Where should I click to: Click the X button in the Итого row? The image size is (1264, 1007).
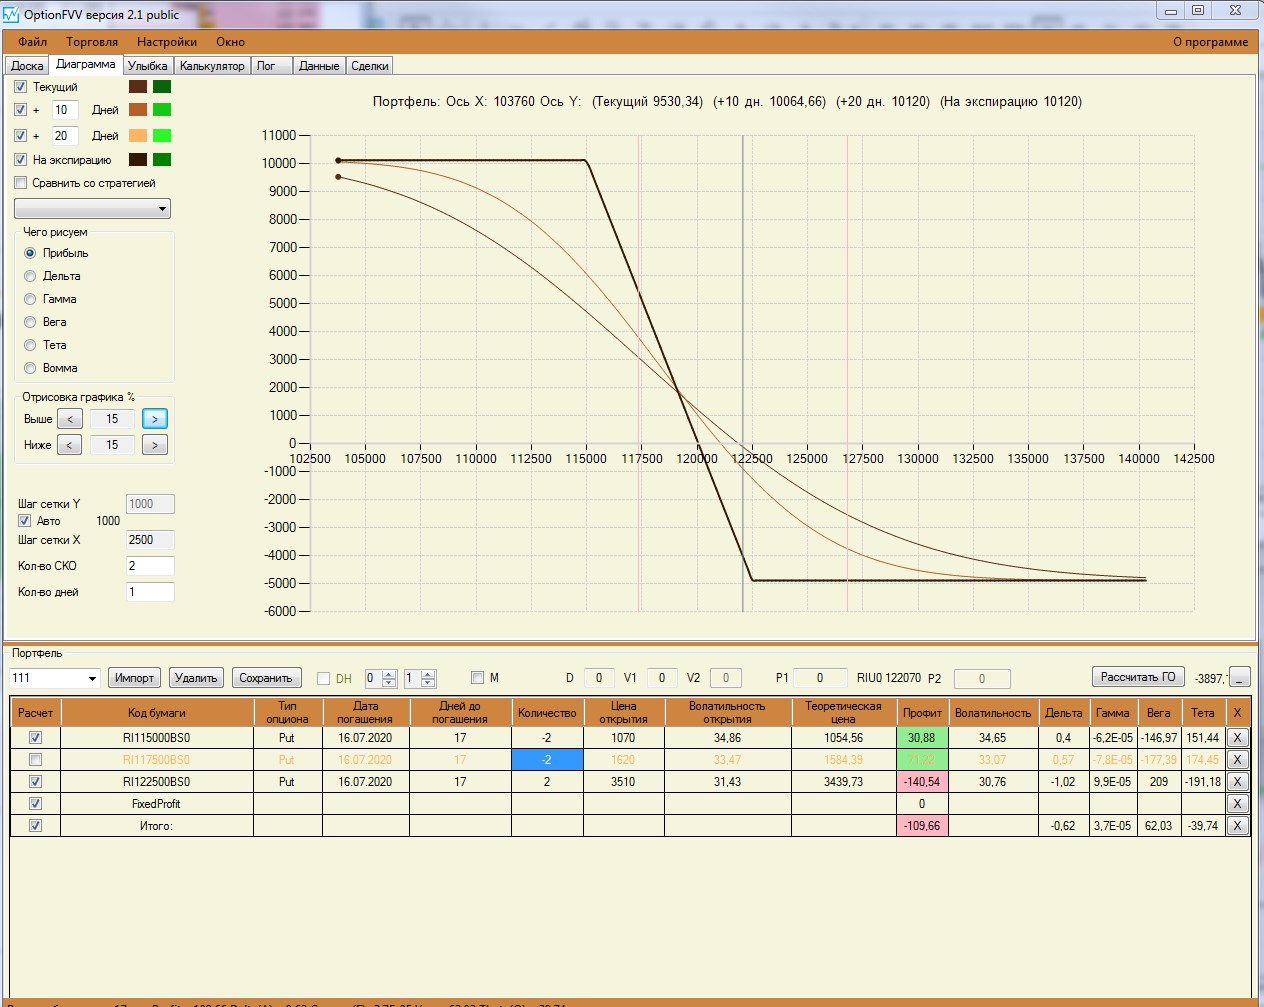1237,826
